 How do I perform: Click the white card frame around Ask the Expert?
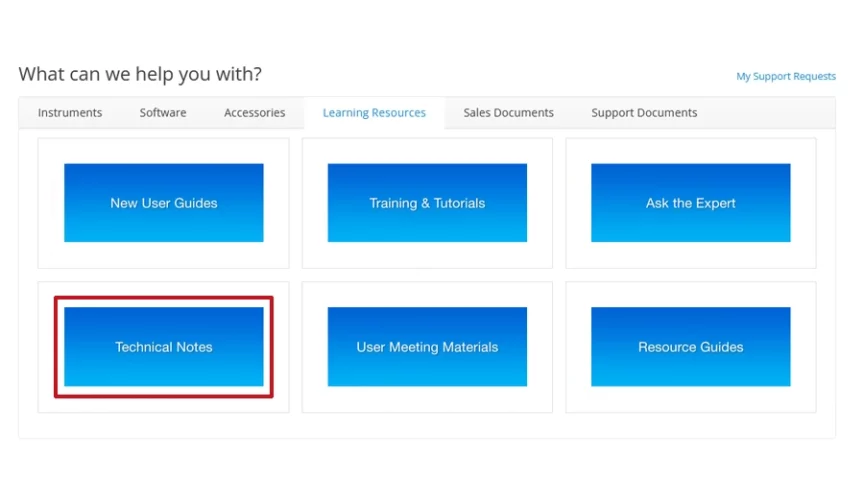click(690, 255)
